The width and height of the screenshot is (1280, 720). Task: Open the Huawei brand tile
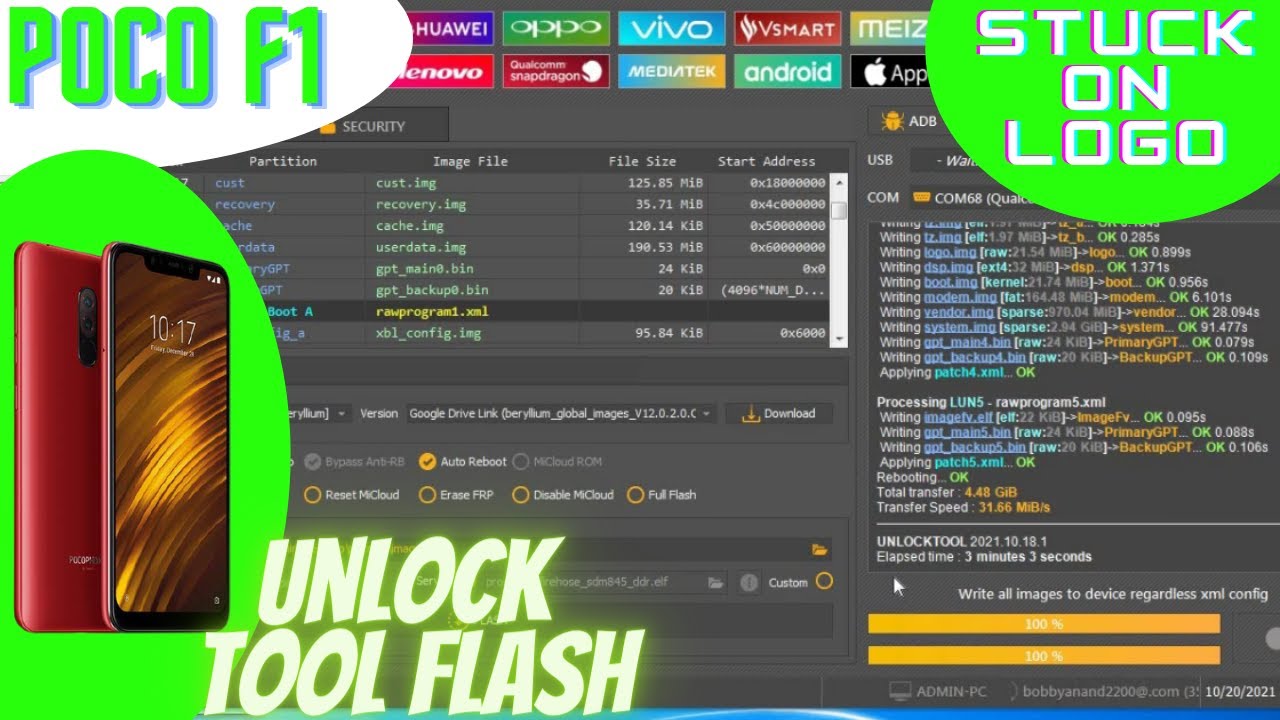pyautogui.click(x=451, y=28)
